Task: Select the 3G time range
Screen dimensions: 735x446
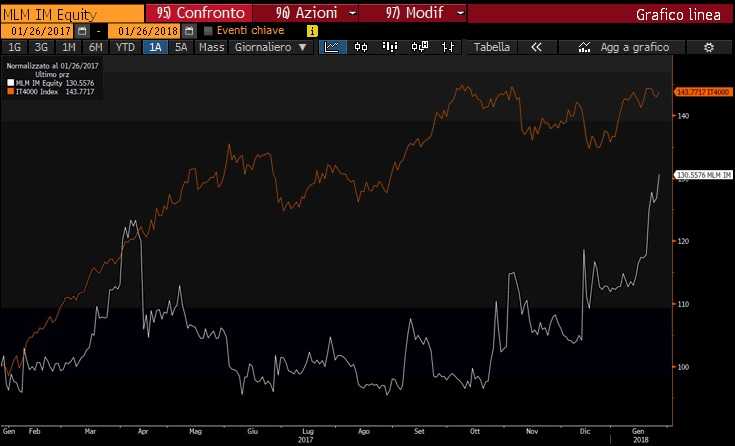Action: coord(41,47)
